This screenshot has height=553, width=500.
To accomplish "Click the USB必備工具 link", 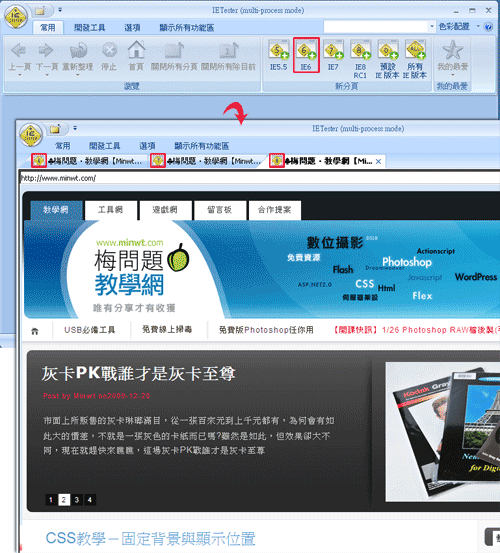I will tap(90, 330).
